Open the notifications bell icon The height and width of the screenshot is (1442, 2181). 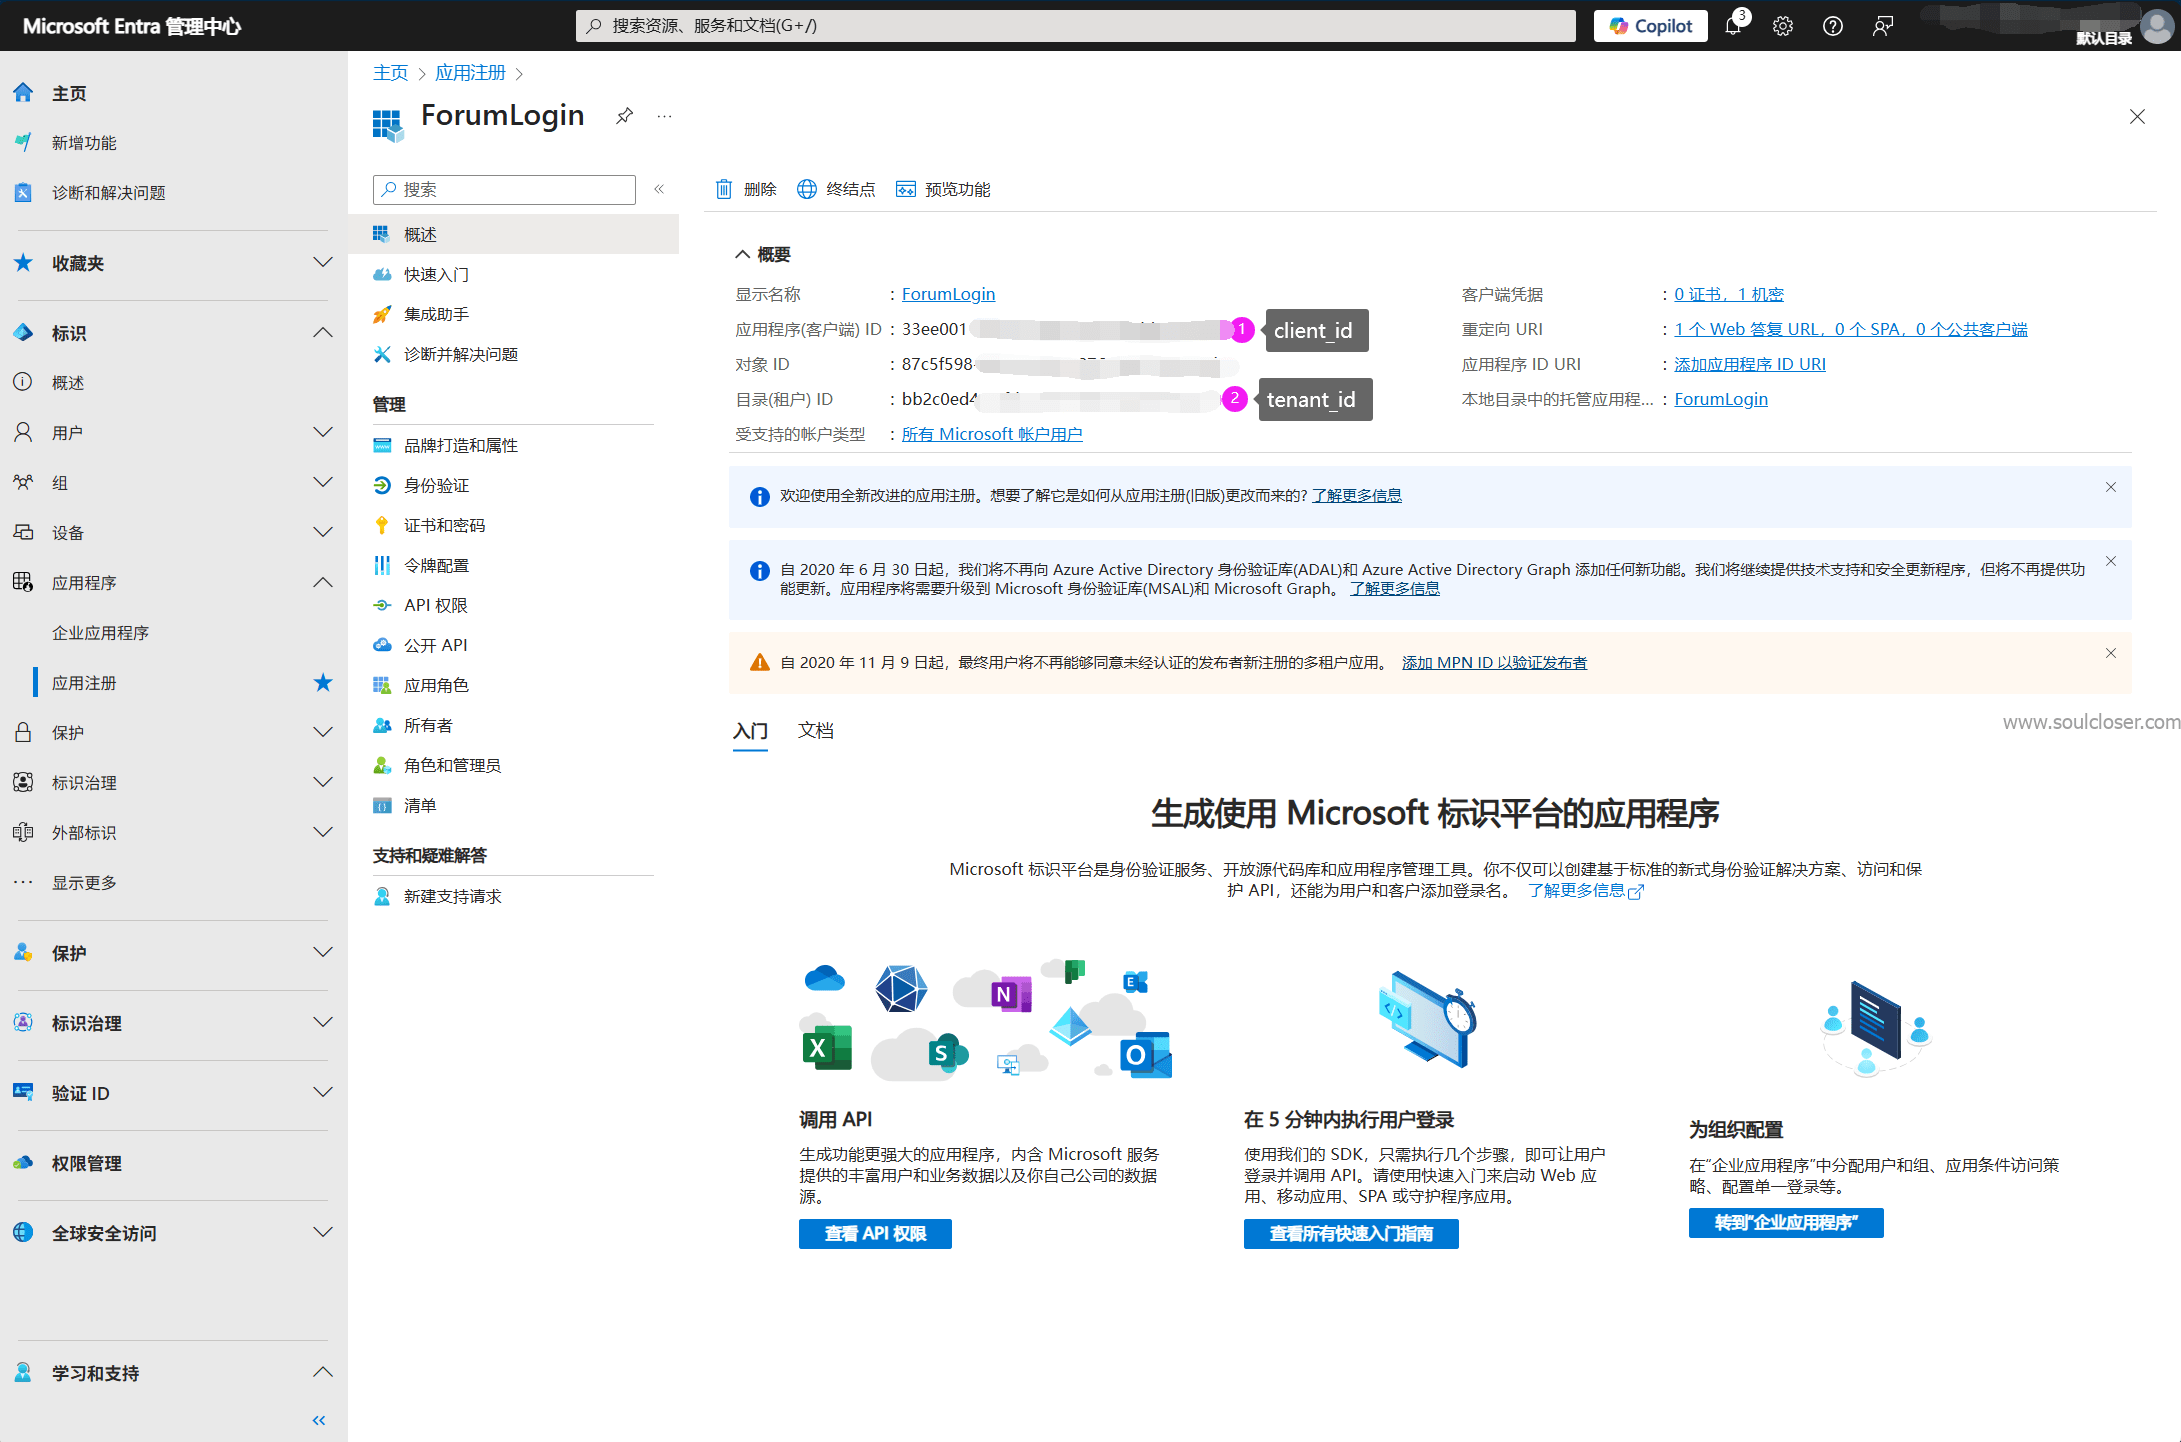click(1733, 26)
